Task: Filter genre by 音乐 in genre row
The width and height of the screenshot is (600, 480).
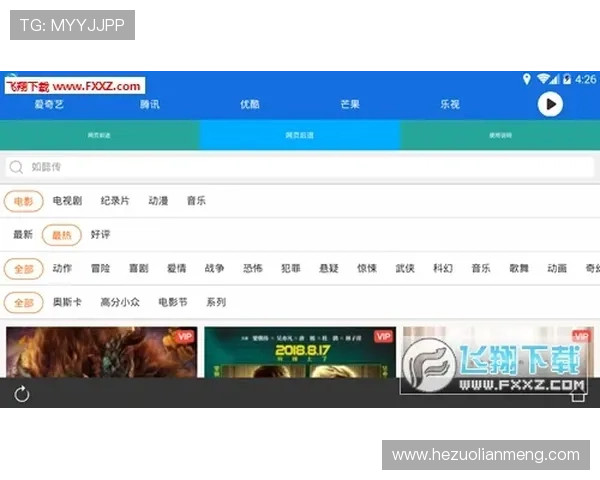Action: tap(481, 268)
